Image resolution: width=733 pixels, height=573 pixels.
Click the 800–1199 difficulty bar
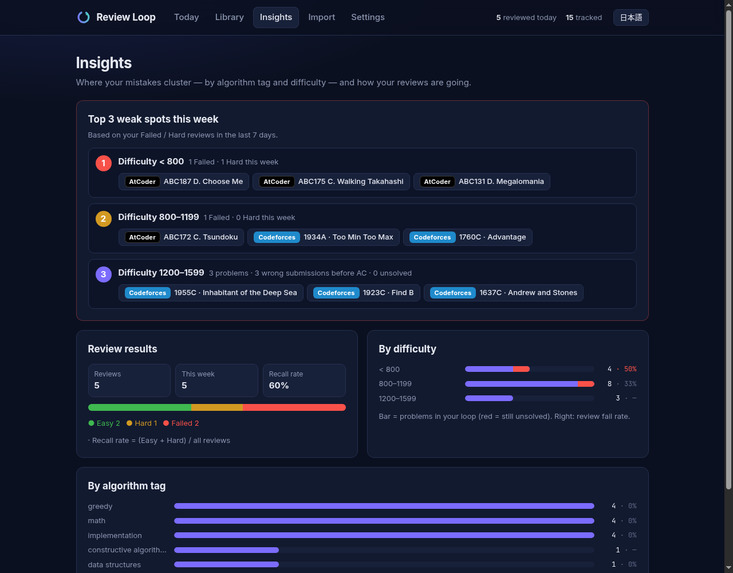pyautogui.click(x=529, y=384)
